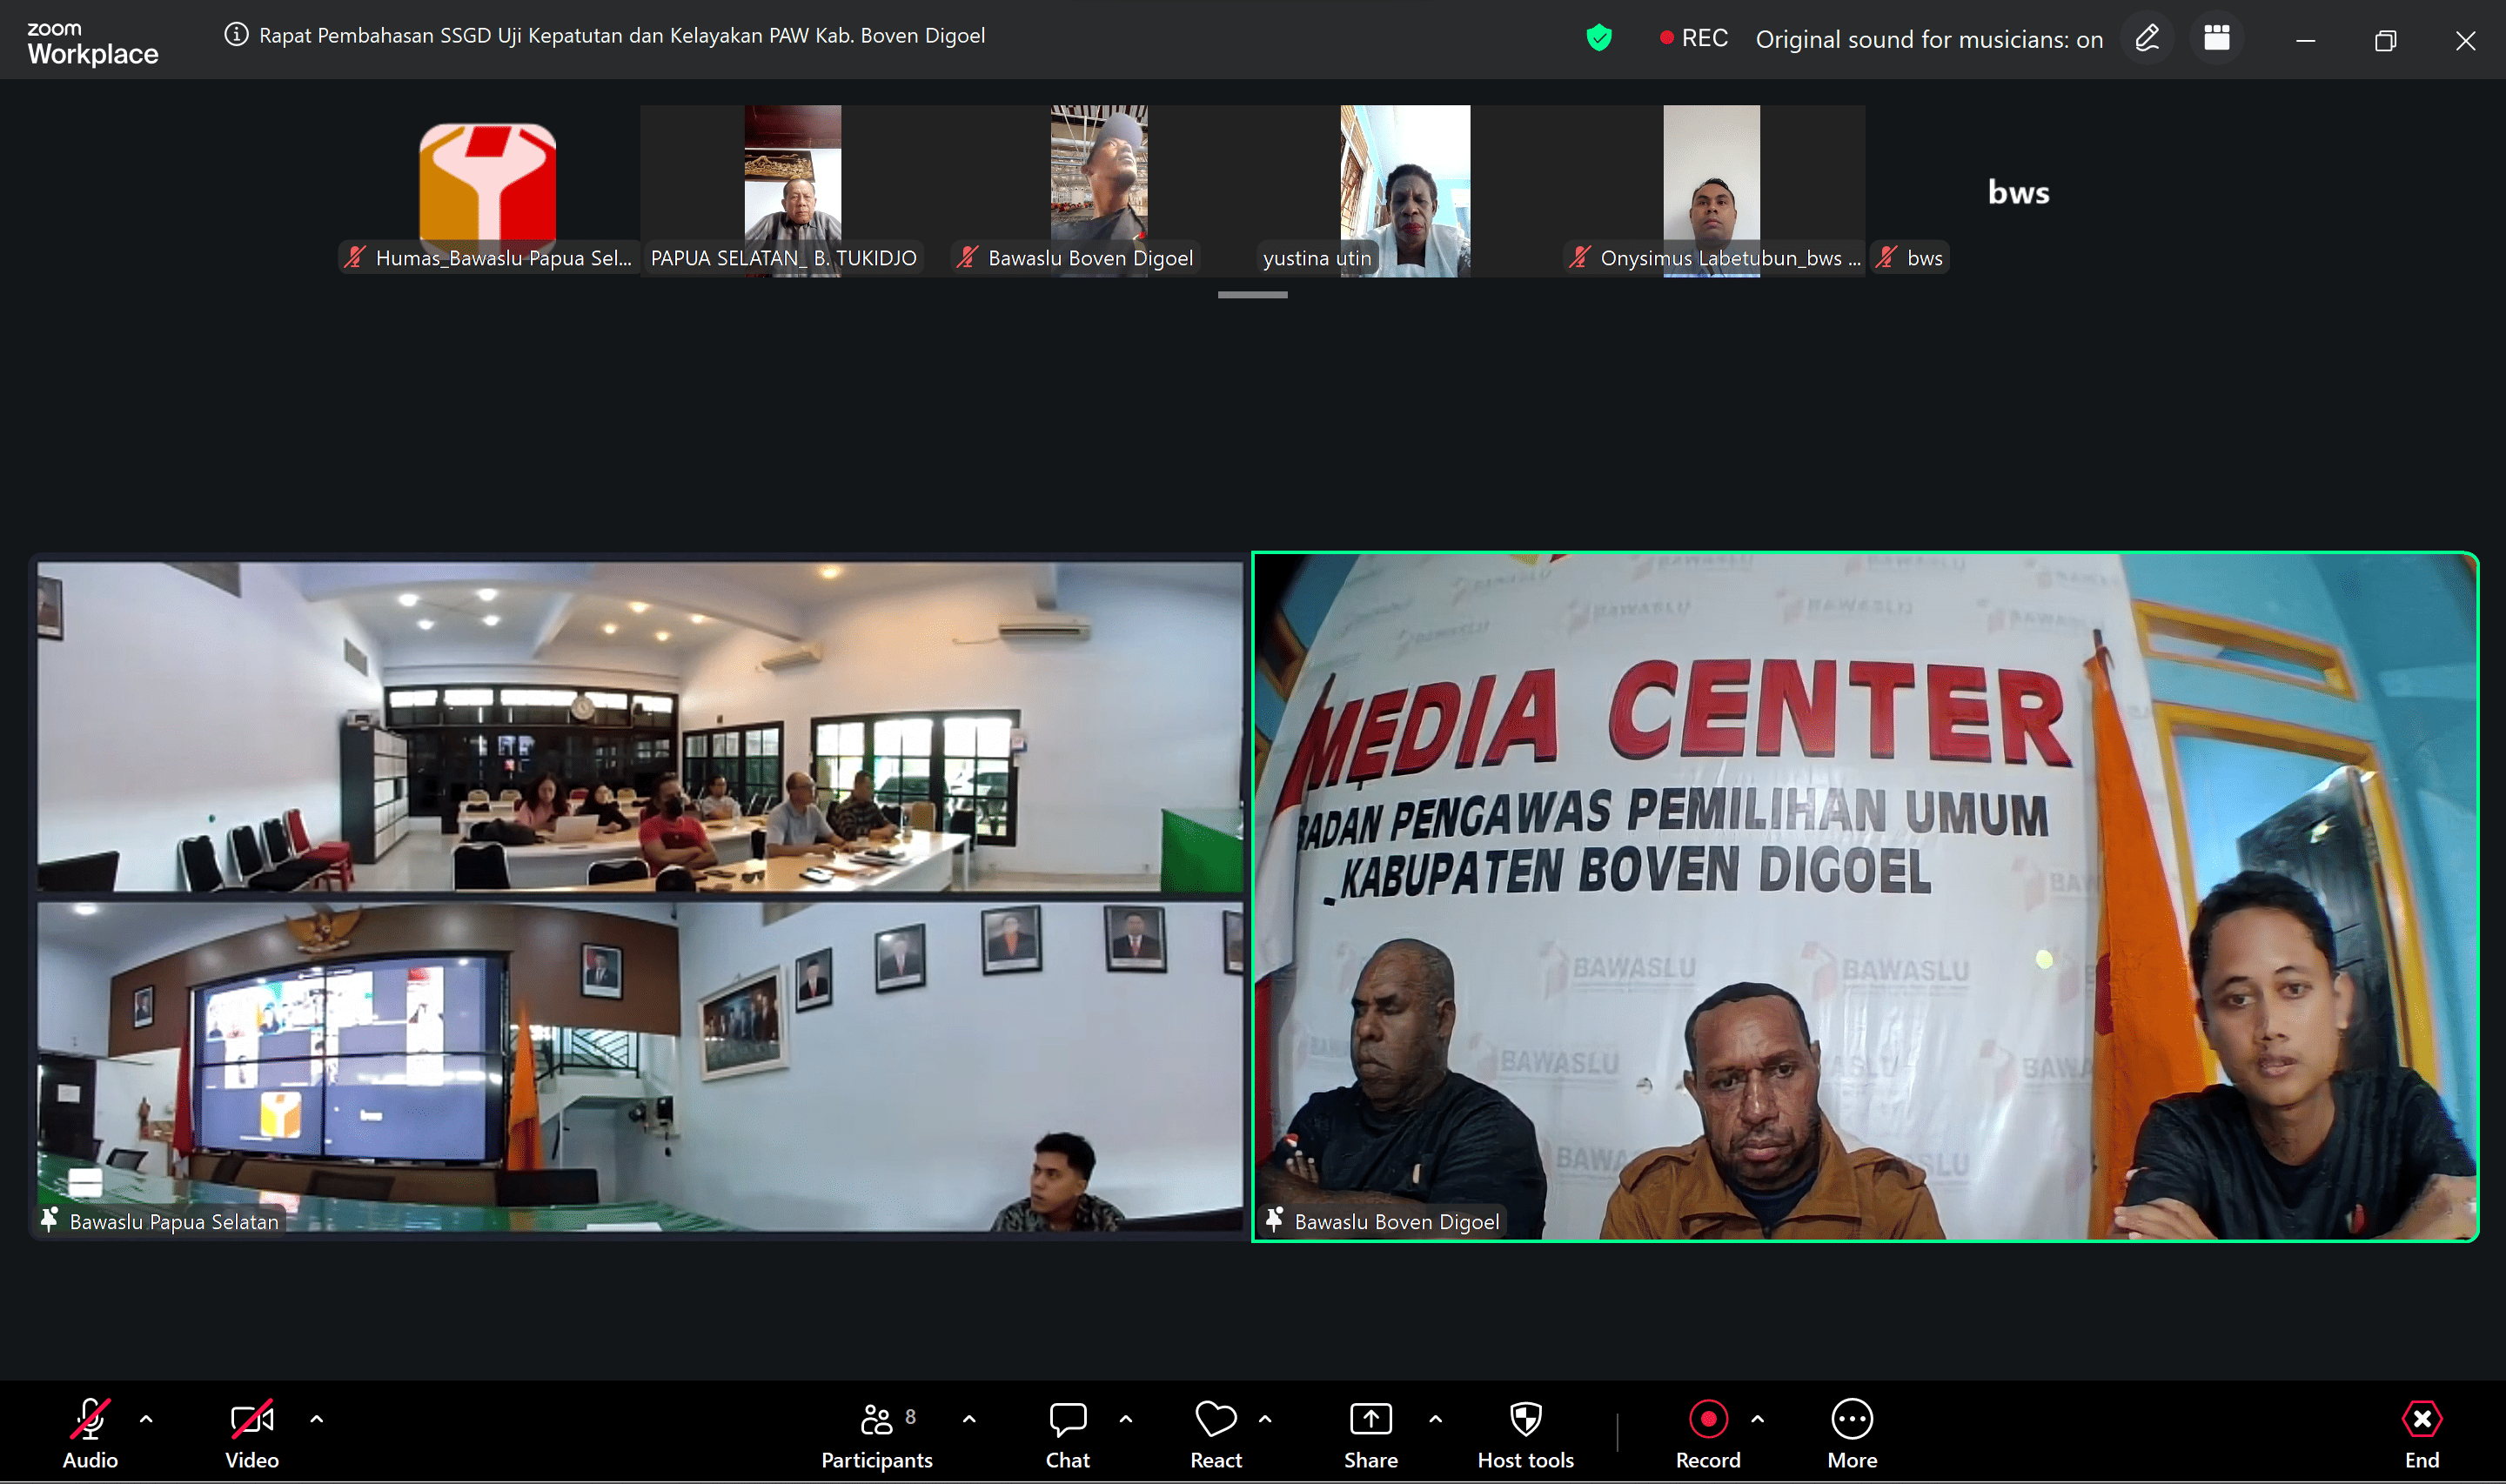Click the muted mic icon on bws label

click(x=1886, y=257)
